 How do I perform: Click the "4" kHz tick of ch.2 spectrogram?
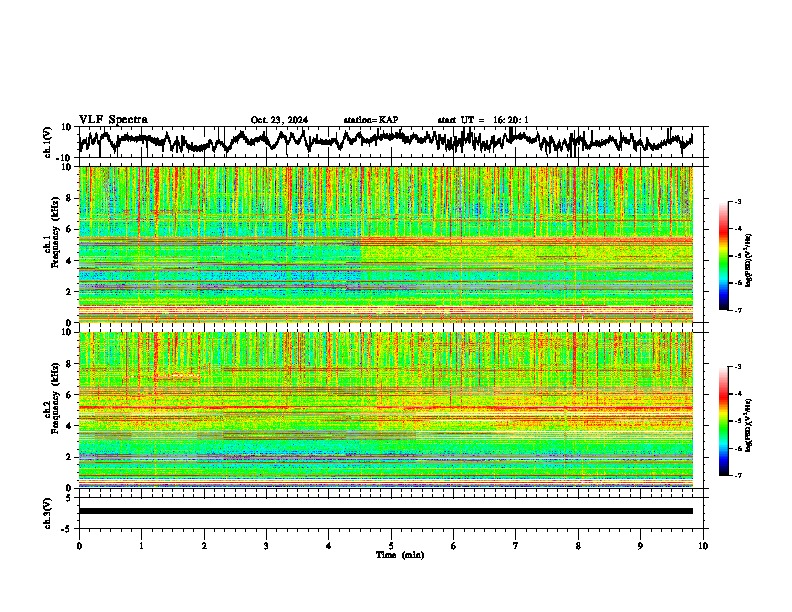69,426
